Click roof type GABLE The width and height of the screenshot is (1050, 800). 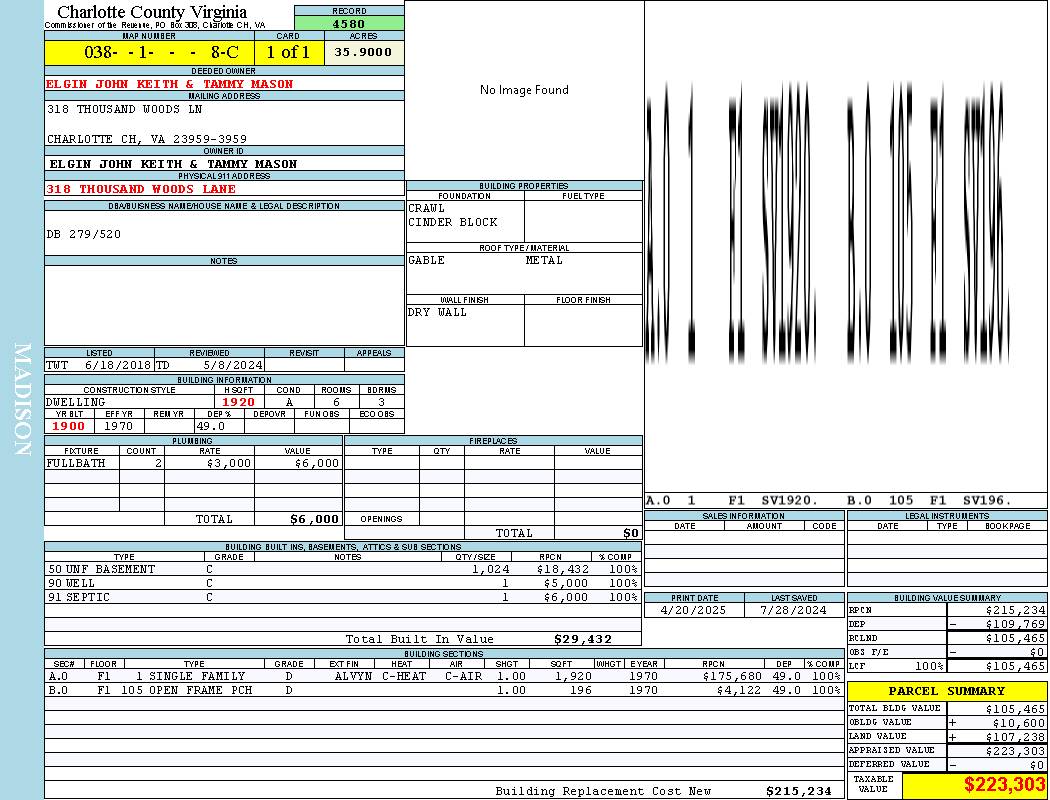point(427,260)
